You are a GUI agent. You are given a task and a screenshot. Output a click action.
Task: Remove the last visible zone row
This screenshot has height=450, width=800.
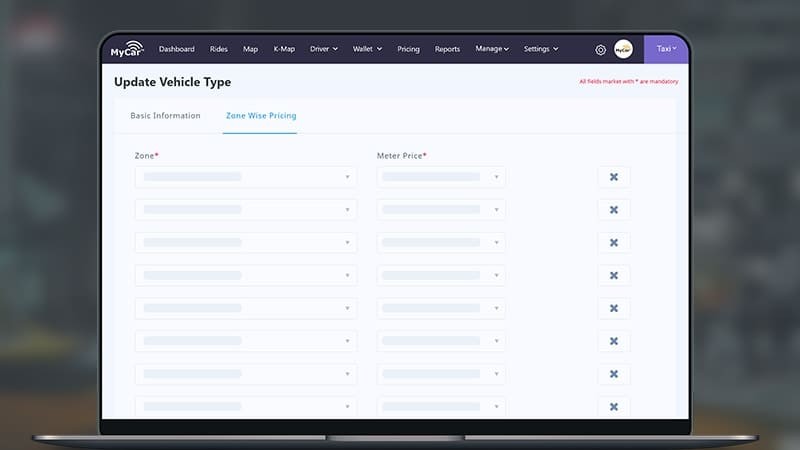tap(614, 406)
